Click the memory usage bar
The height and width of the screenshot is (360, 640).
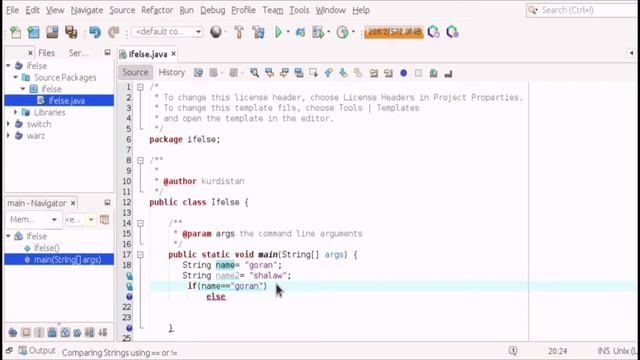[x=394, y=32]
